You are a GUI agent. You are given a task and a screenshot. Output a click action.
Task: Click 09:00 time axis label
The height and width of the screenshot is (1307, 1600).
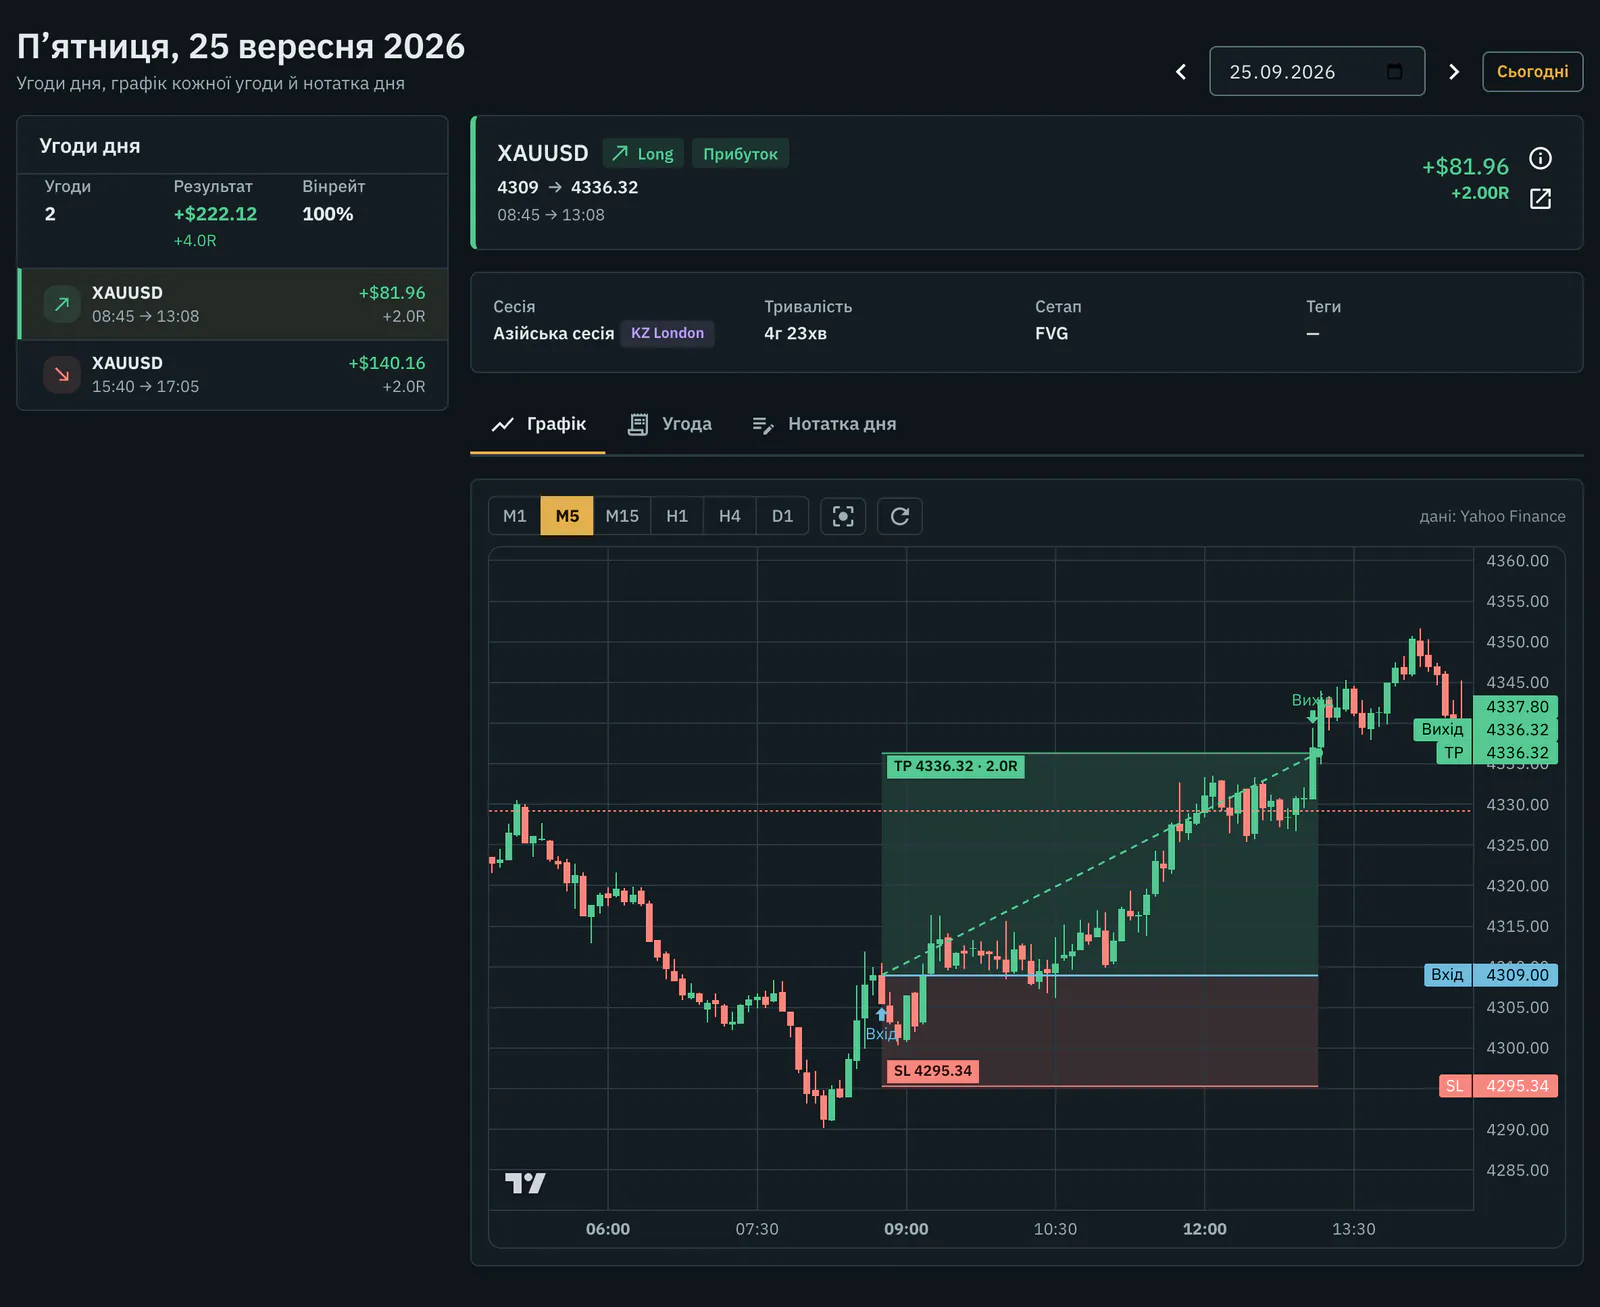click(x=906, y=1229)
